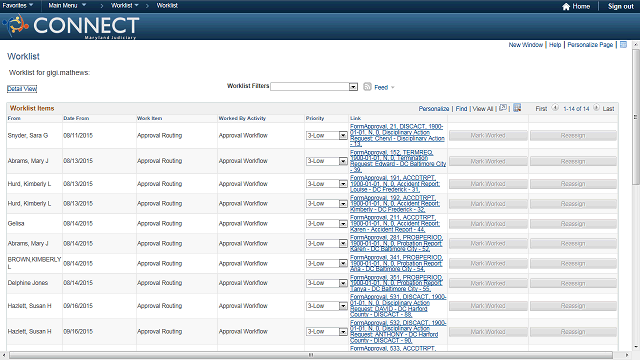Show previous rows arrow icon
The height and width of the screenshot is (360, 640).
pos(555,108)
